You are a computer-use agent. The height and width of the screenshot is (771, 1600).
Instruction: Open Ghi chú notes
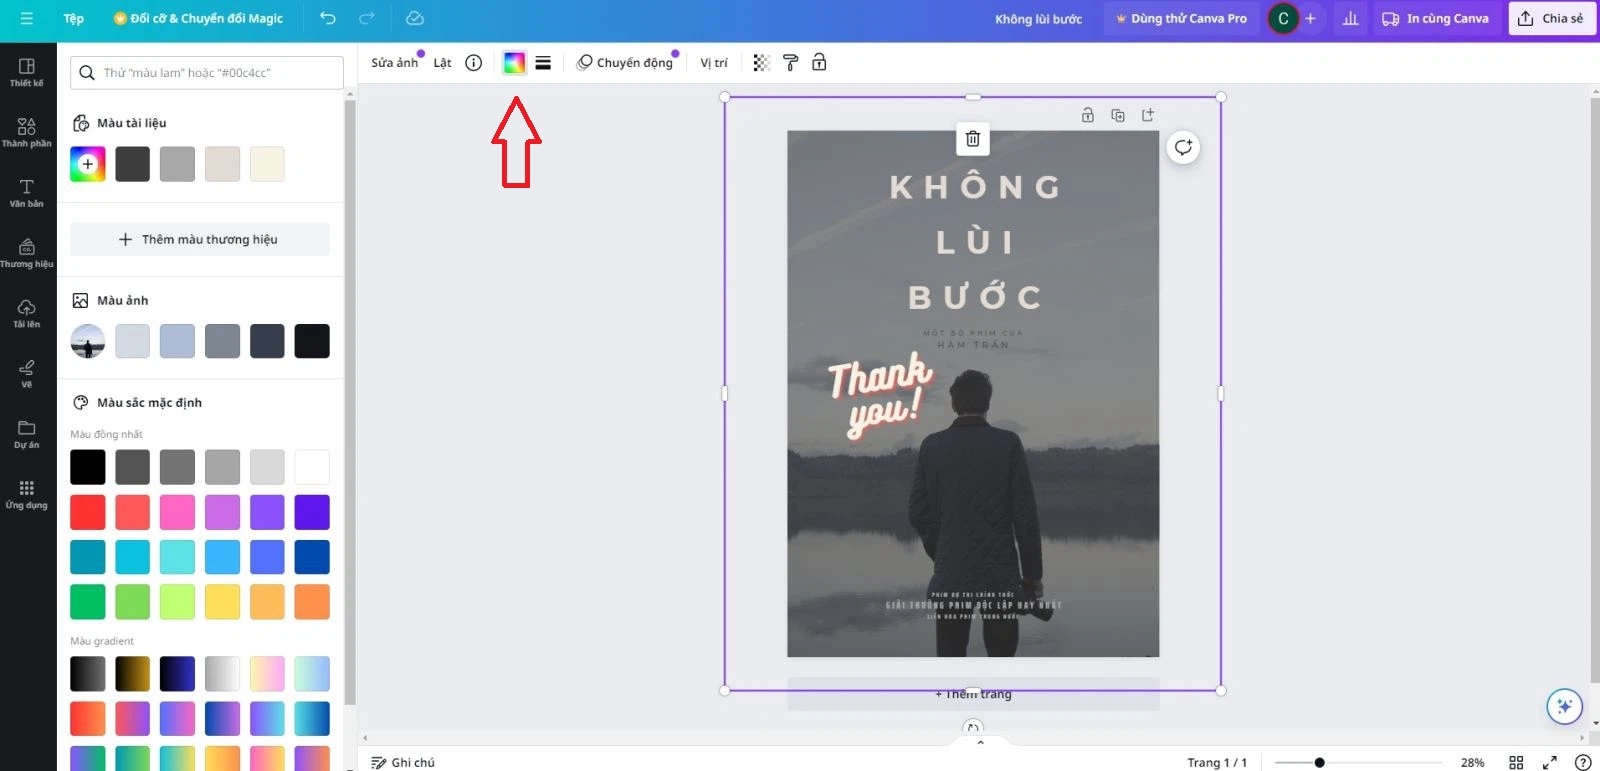pyautogui.click(x=403, y=762)
